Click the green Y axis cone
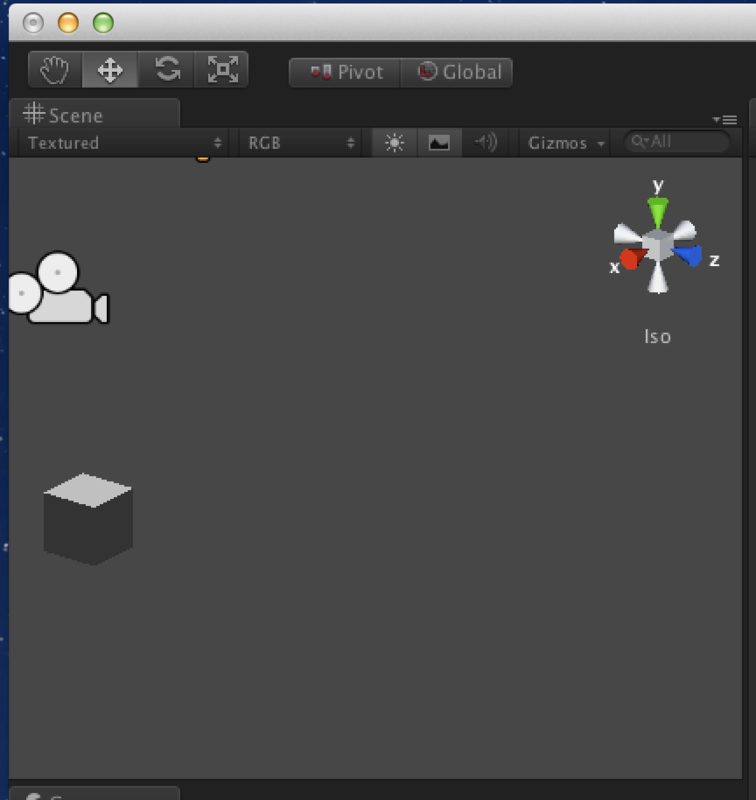The height and width of the screenshot is (800, 756). tap(658, 212)
